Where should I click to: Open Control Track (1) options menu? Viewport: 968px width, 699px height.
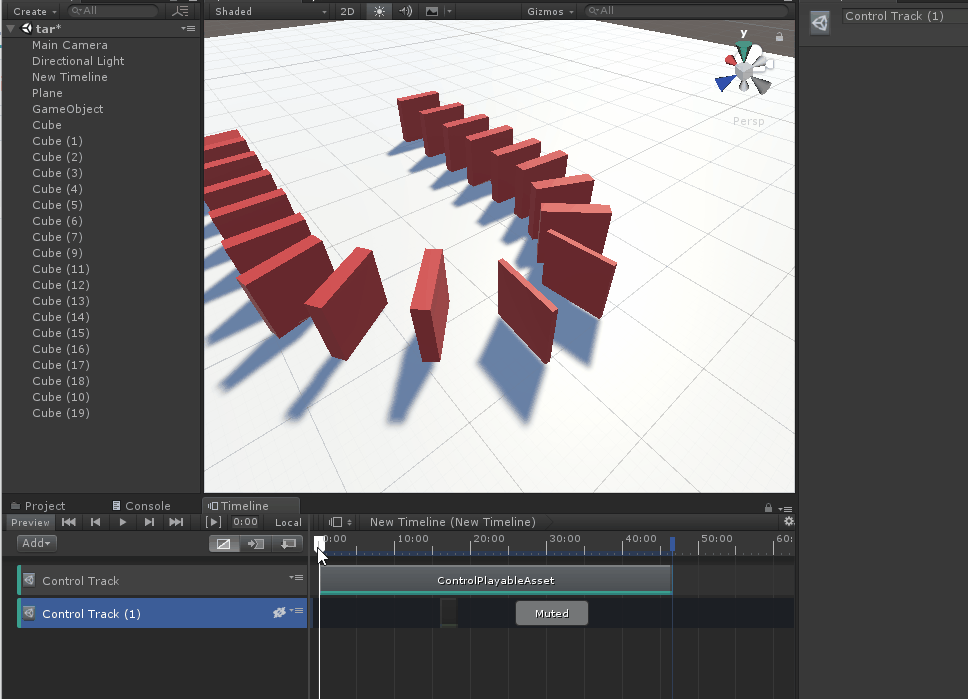click(x=296, y=611)
